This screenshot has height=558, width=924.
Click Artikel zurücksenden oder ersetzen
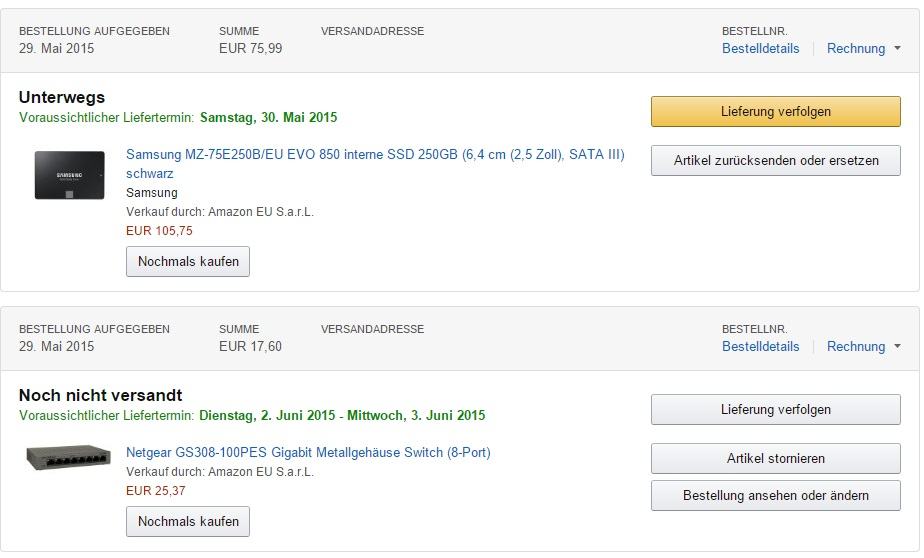(775, 160)
